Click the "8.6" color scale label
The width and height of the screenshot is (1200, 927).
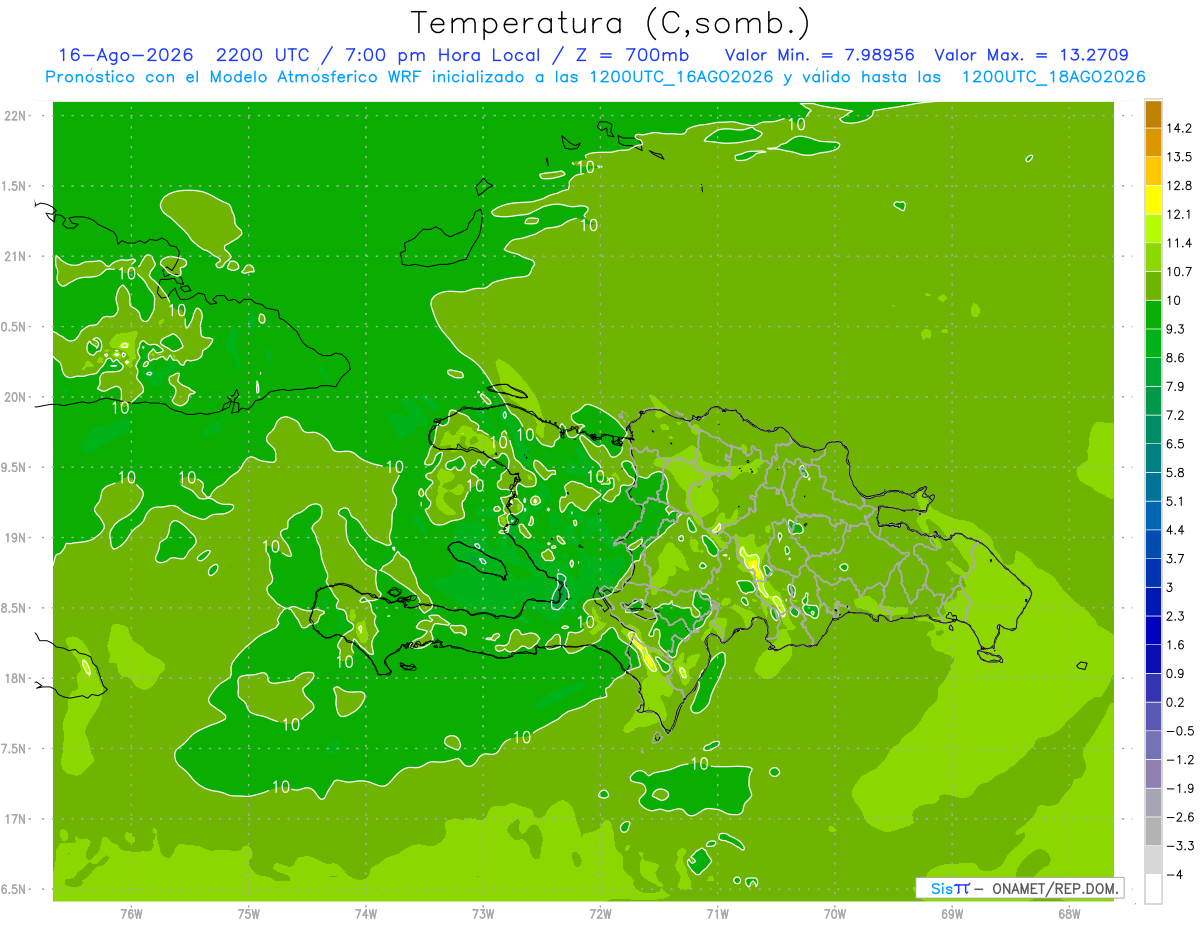click(1177, 358)
